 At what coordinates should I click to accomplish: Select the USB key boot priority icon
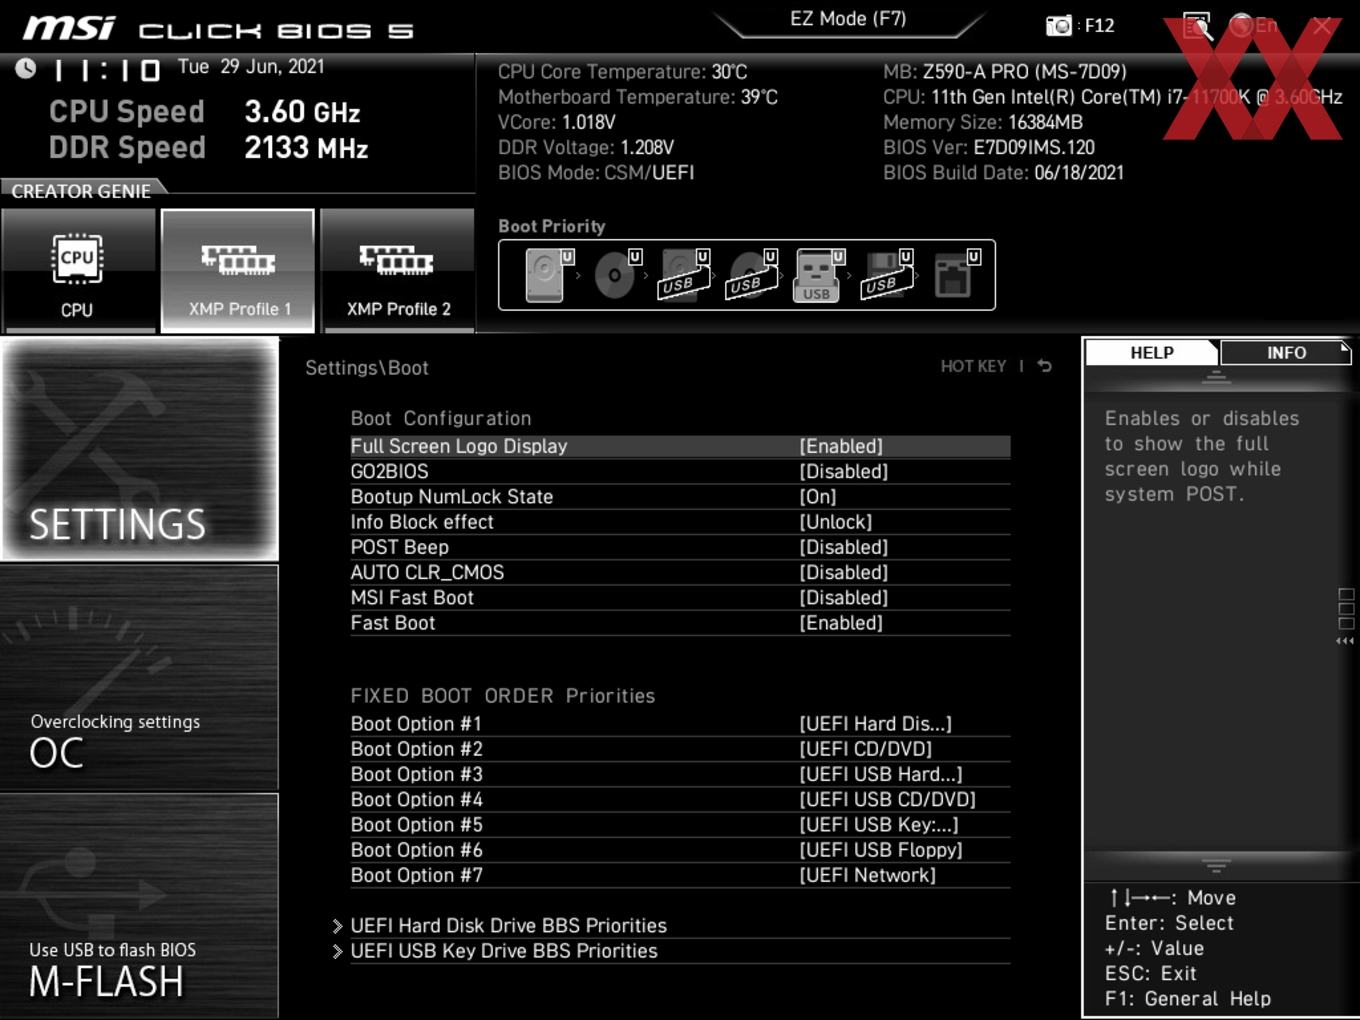pos(819,275)
